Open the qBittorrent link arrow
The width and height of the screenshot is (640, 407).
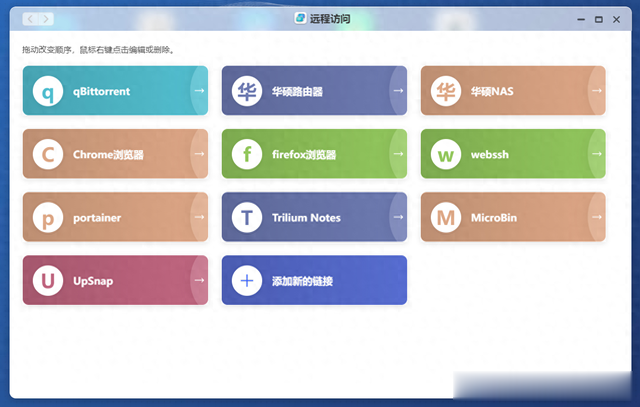[x=199, y=91]
